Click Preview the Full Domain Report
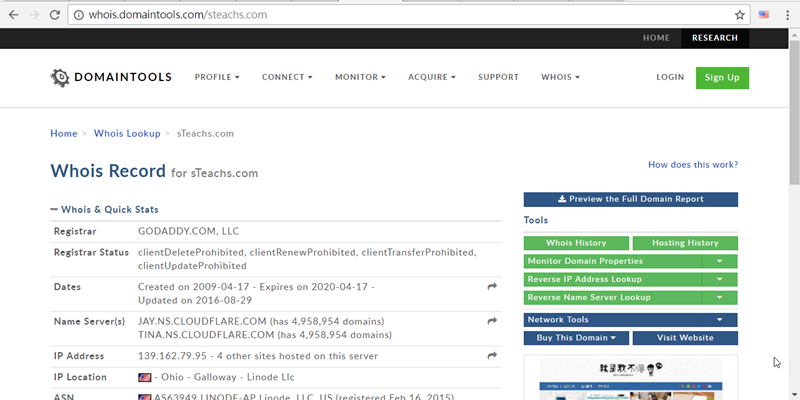800x400 pixels. click(x=631, y=199)
